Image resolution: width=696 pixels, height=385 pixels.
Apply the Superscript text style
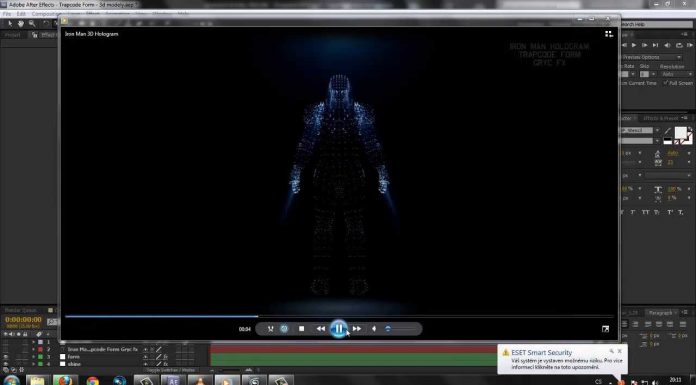(670, 212)
